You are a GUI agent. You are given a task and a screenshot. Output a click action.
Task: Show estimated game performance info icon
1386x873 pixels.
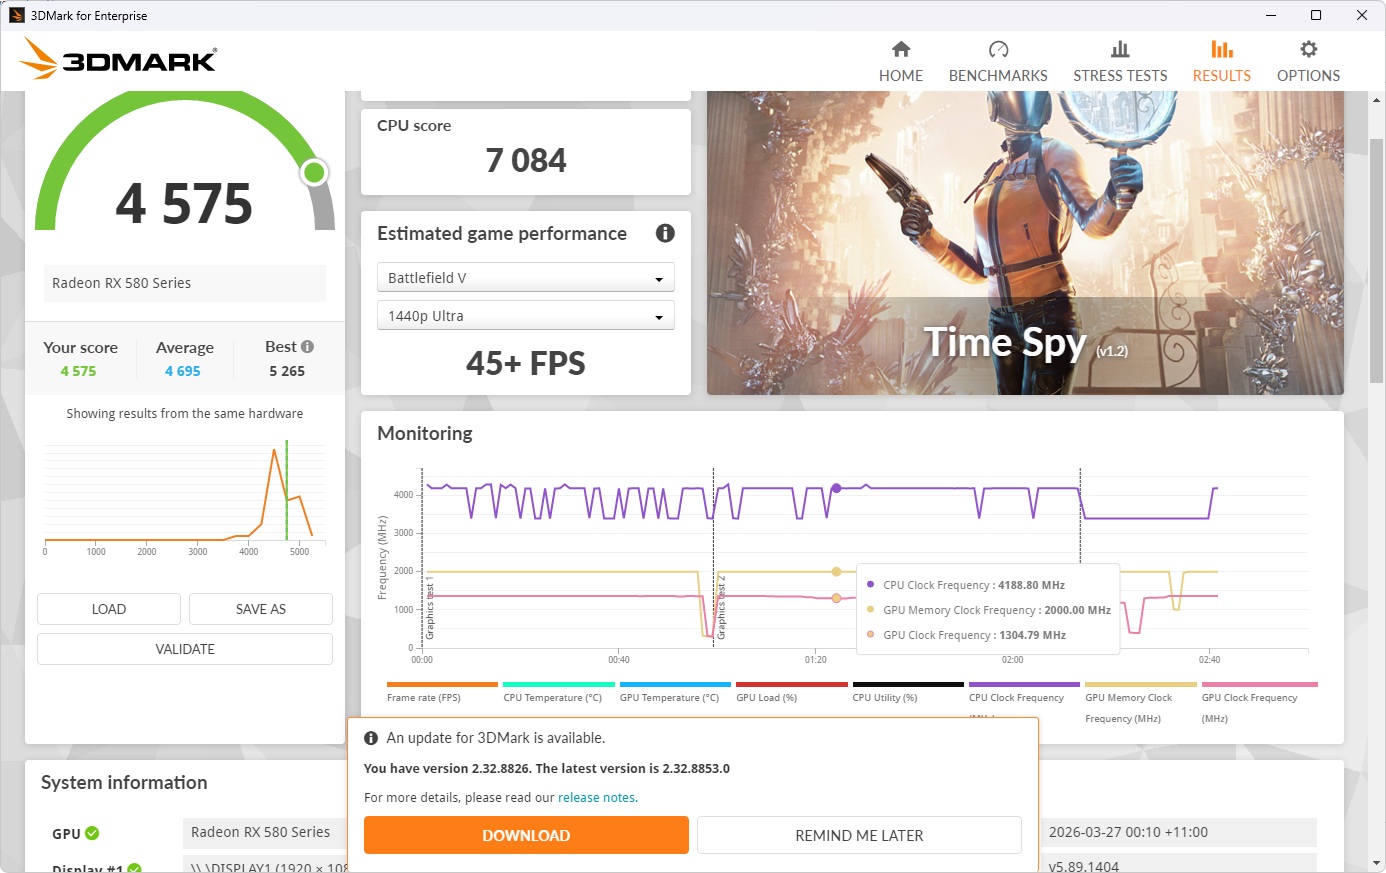[x=665, y=233]
